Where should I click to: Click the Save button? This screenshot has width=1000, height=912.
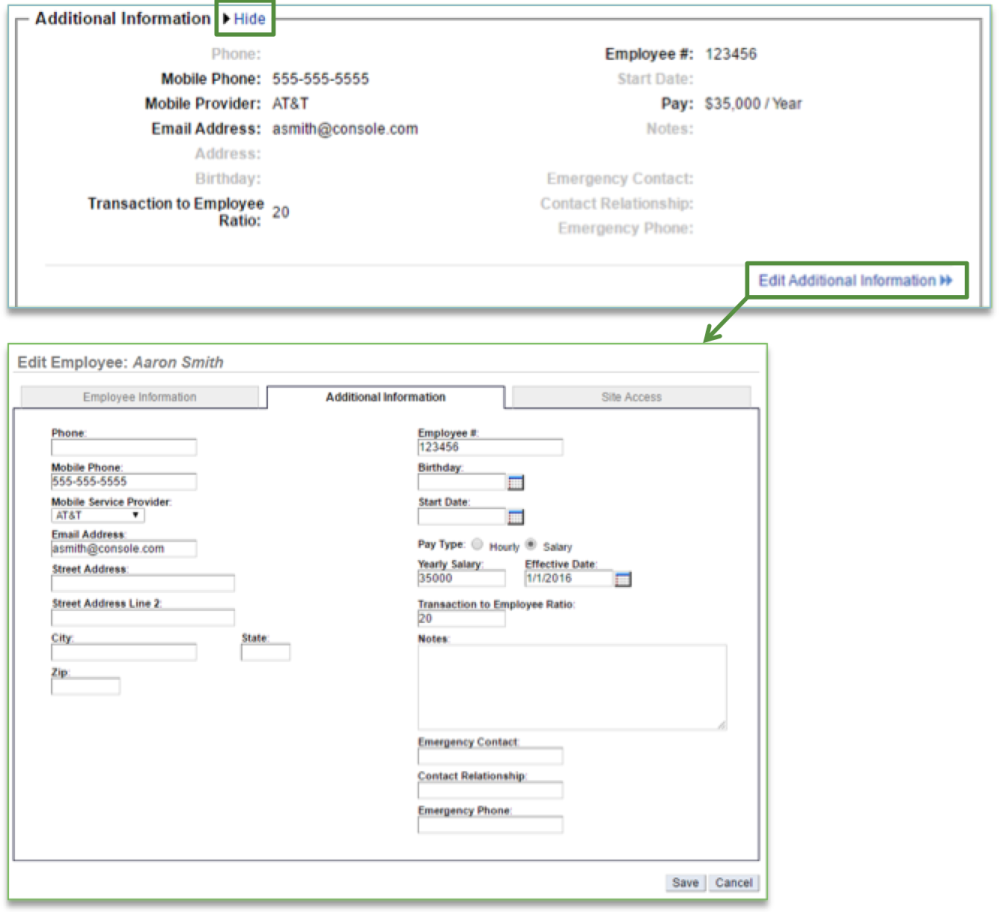tap(686, 883)
